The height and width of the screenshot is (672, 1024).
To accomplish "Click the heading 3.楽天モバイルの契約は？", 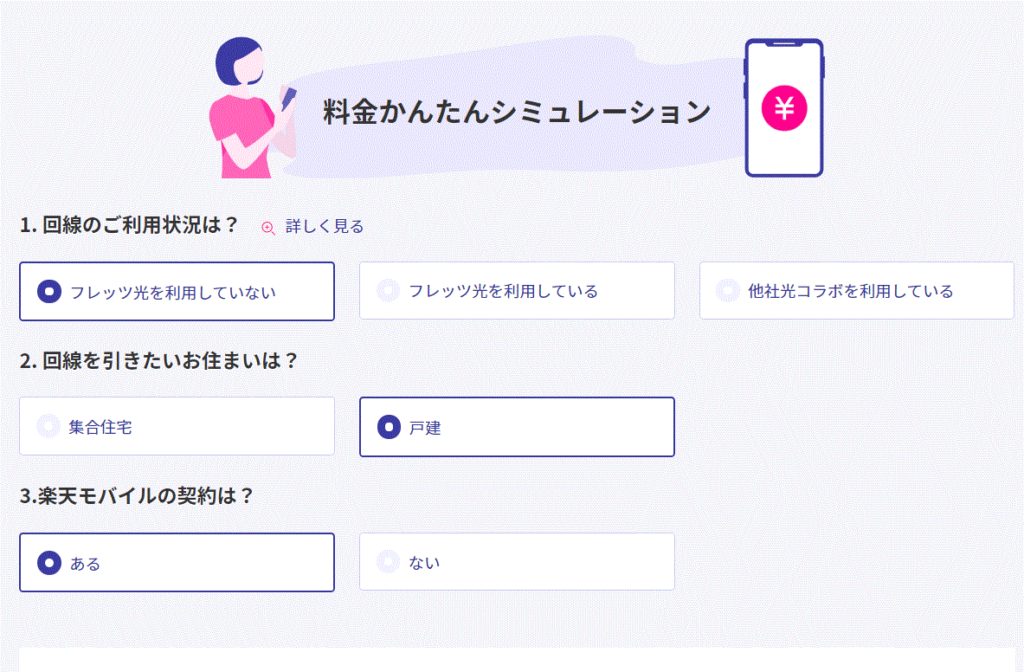I will [136, 496].
